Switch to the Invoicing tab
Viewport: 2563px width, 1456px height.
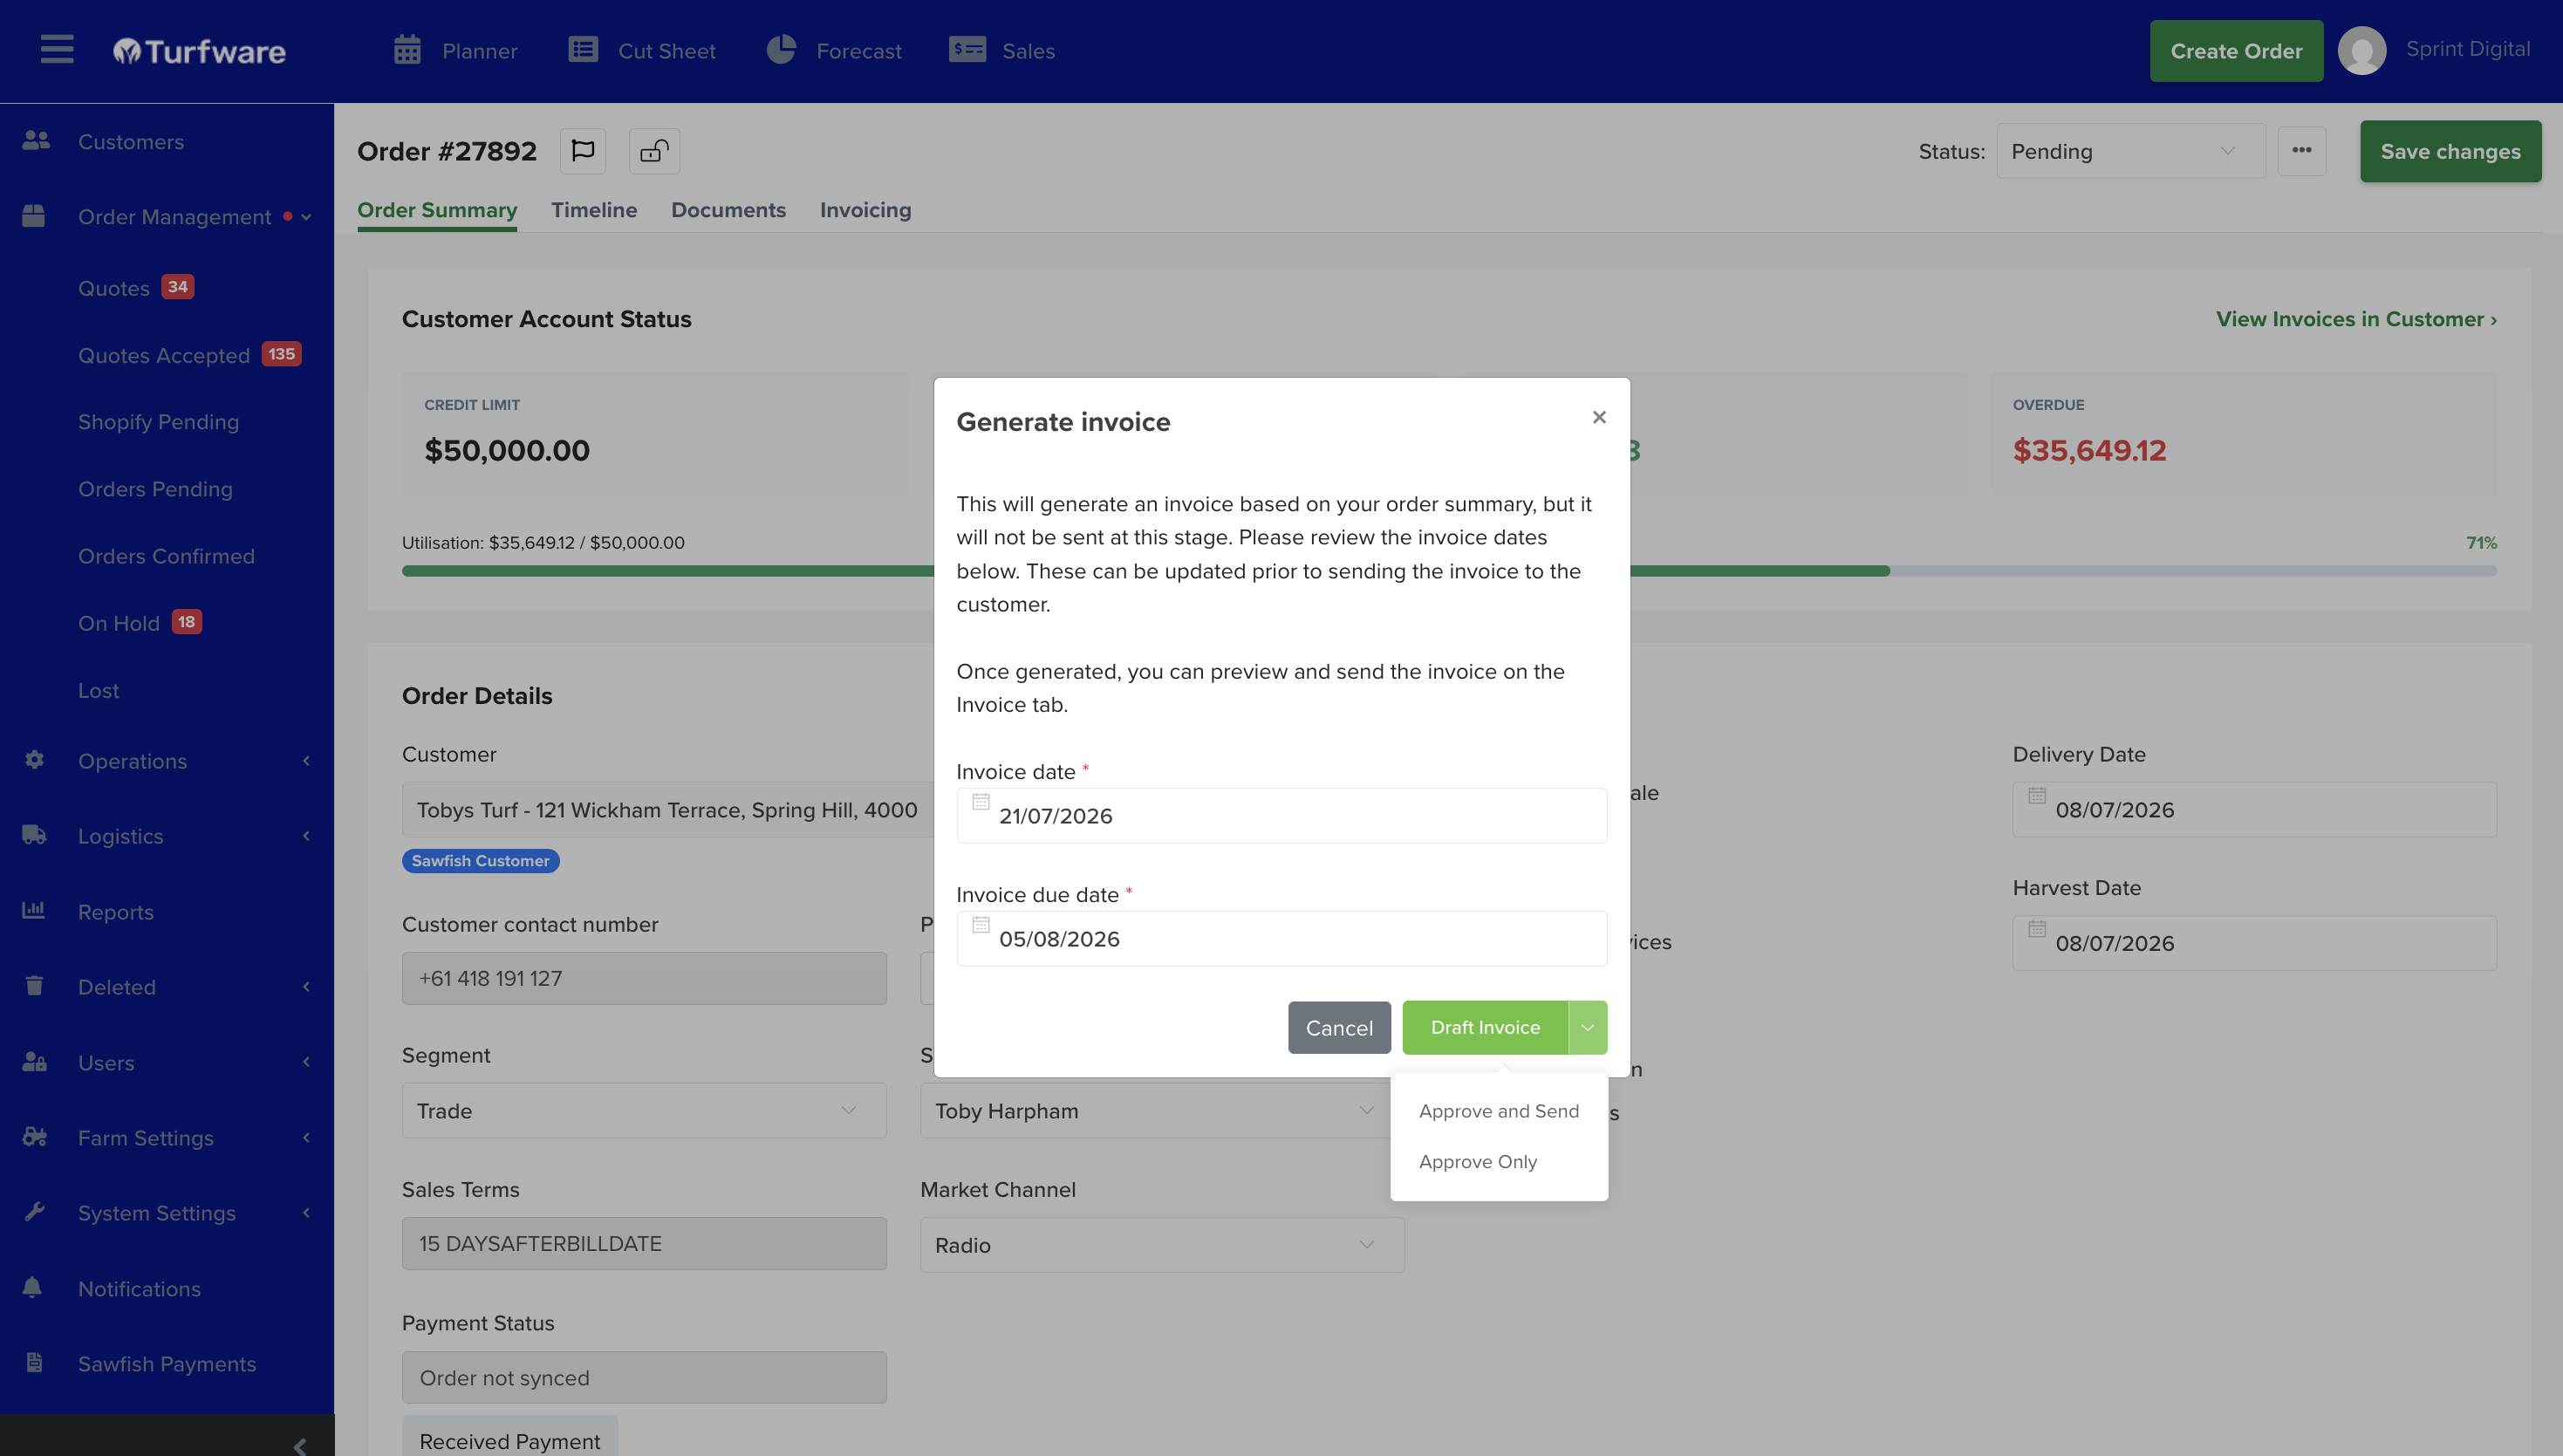point(865,210)
